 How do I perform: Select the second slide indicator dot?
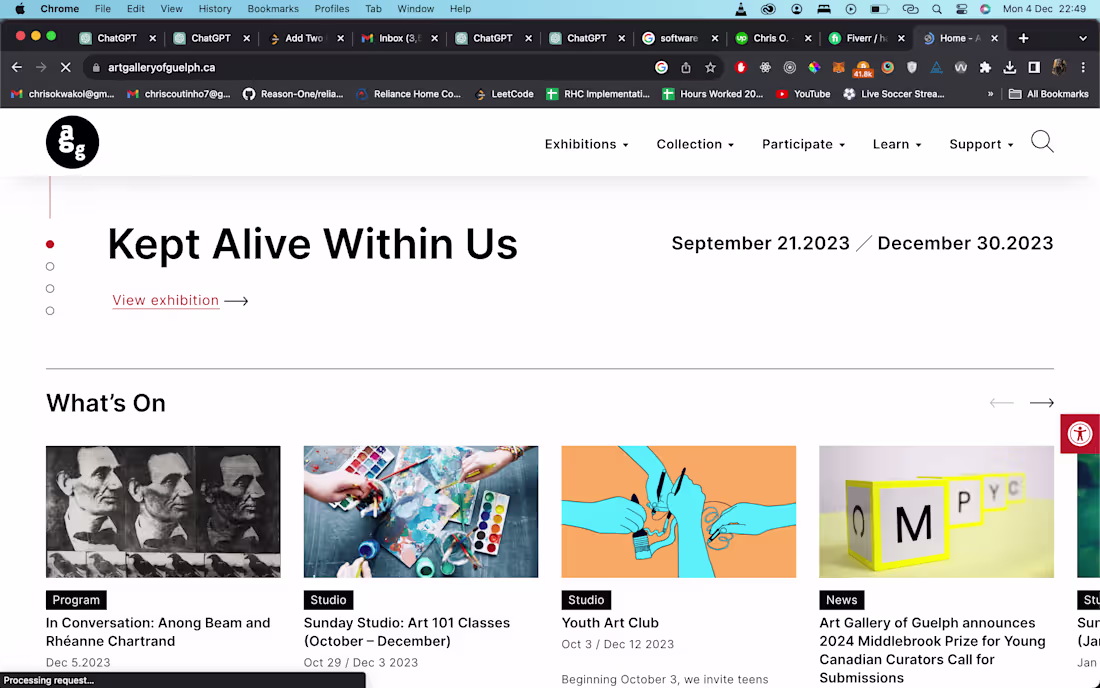[50, 266]
